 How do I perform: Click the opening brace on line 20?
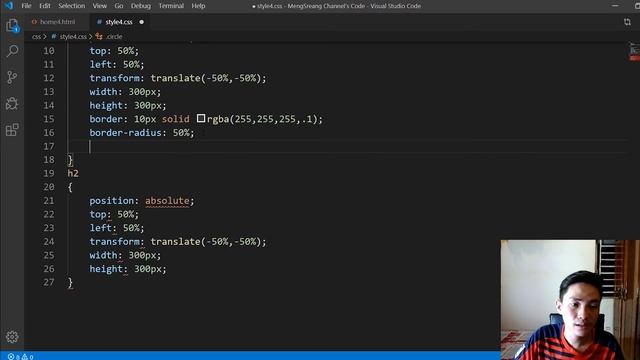[70, 187]
